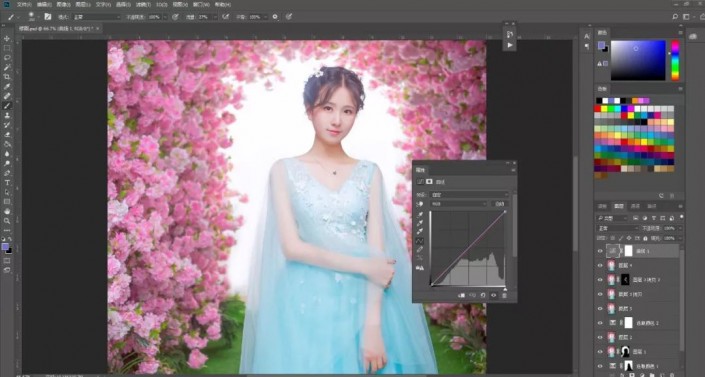Hide the 图层 3 拷贝 2 layer
Screen dimensions: 705x377
[600, 280]
